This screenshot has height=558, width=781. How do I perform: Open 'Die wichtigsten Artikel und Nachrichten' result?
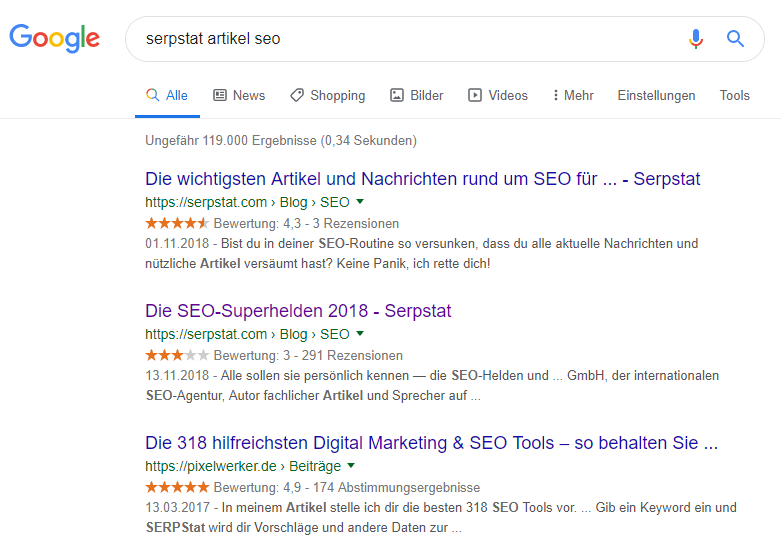[x=422, y=178]
